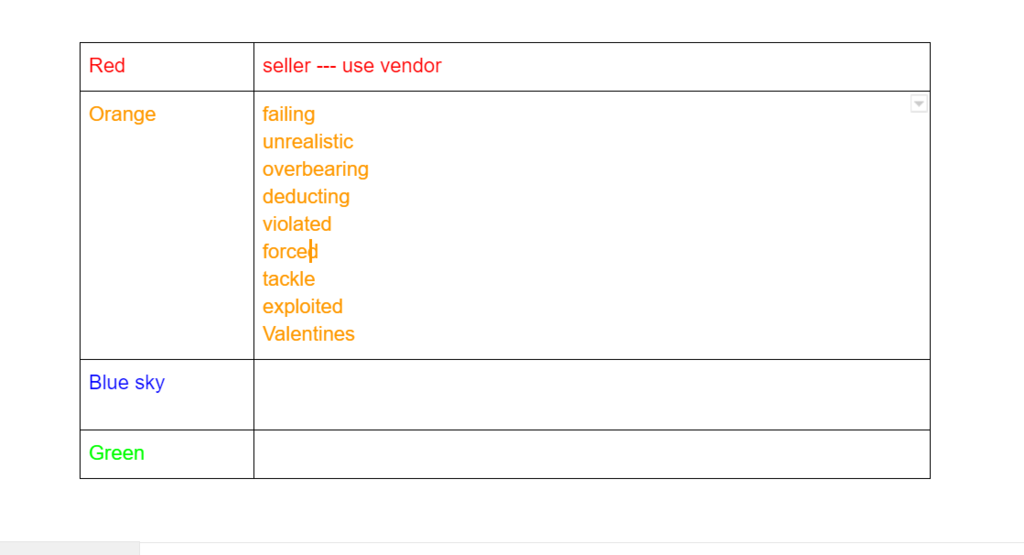Click the gray horizontal scrollbar at bottom
The image size is (1024, 555).
[70, 548]
